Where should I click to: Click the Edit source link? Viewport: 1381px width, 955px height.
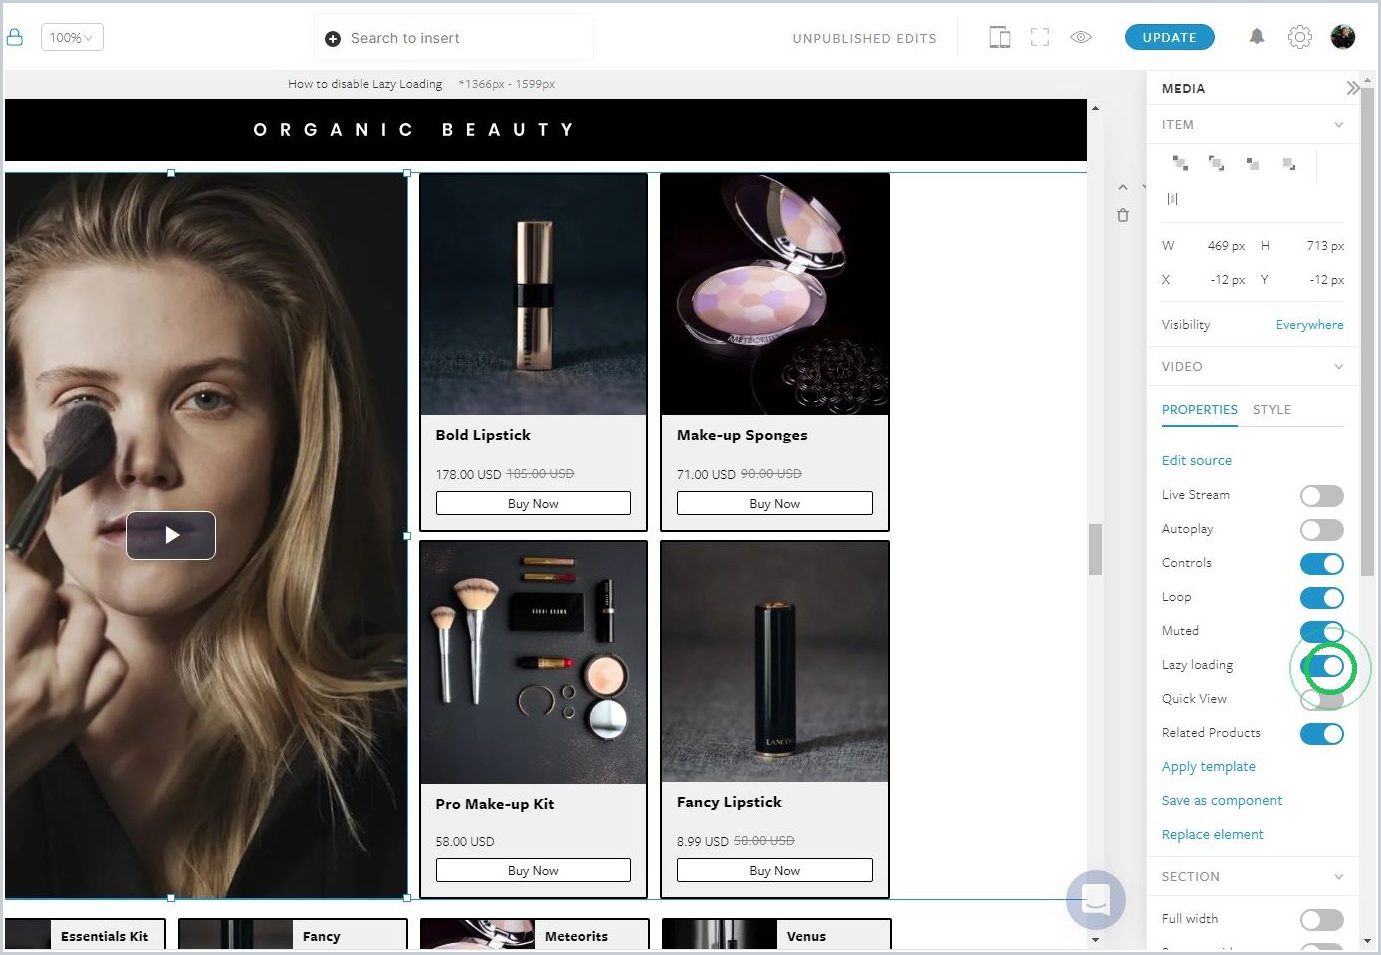[x=1197, y=461]
